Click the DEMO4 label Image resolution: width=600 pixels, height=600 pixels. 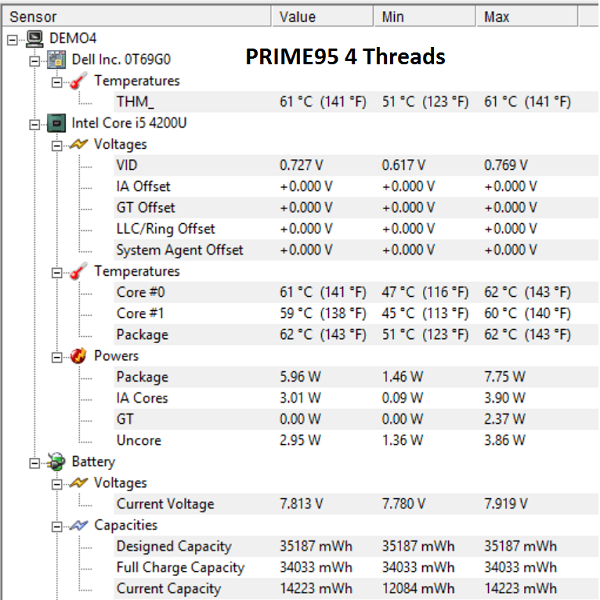coord(73,38)
